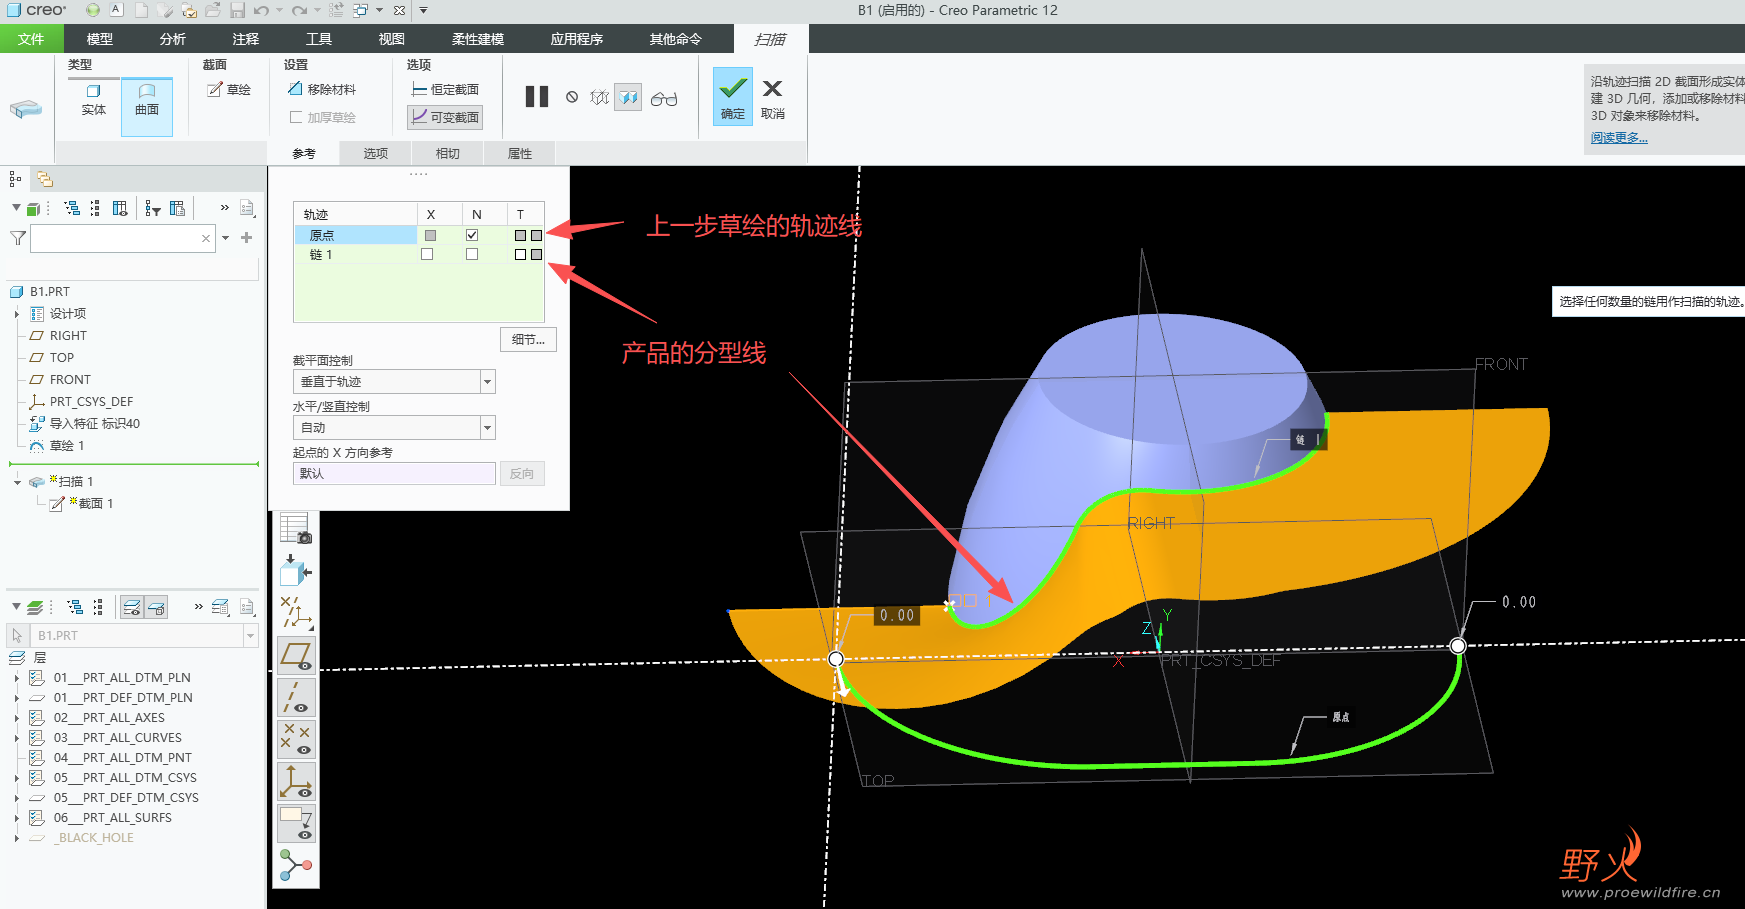Click the glasses verify preview icon
This screenshot has height=909, width=1745.
[664, 98]
